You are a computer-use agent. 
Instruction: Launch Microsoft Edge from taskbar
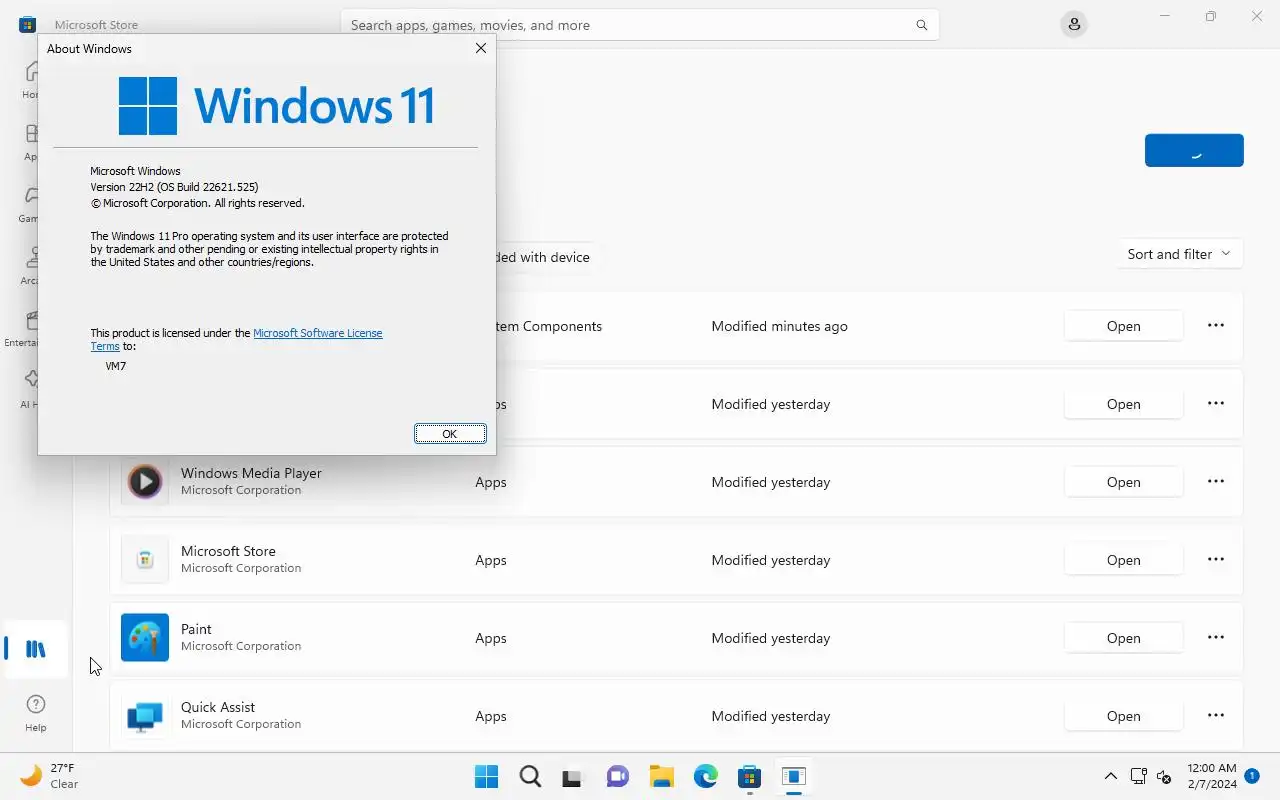coord(706,776)
